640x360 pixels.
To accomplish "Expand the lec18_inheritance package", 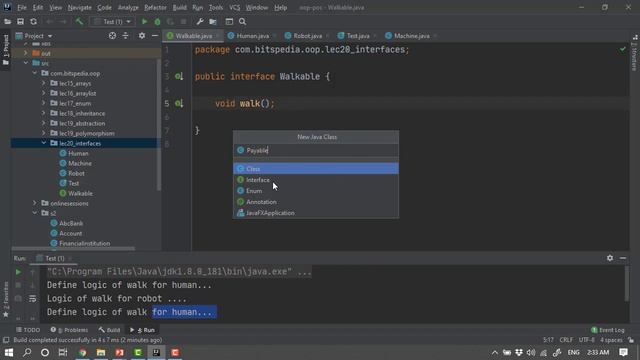I will [44, 113].
